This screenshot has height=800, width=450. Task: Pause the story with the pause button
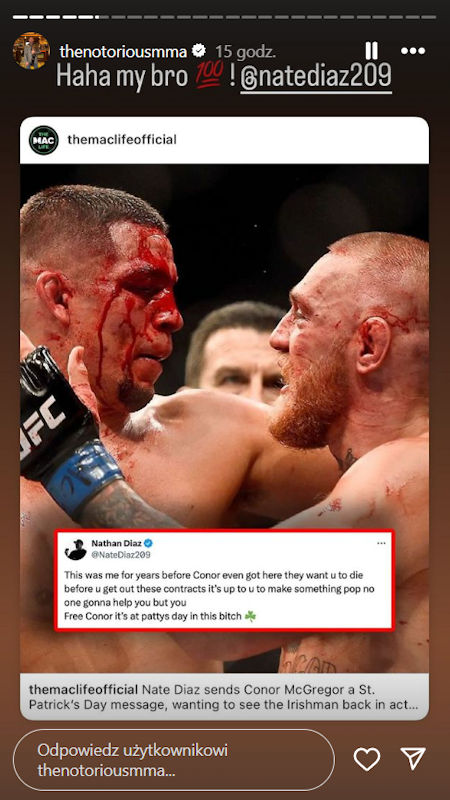371,51
